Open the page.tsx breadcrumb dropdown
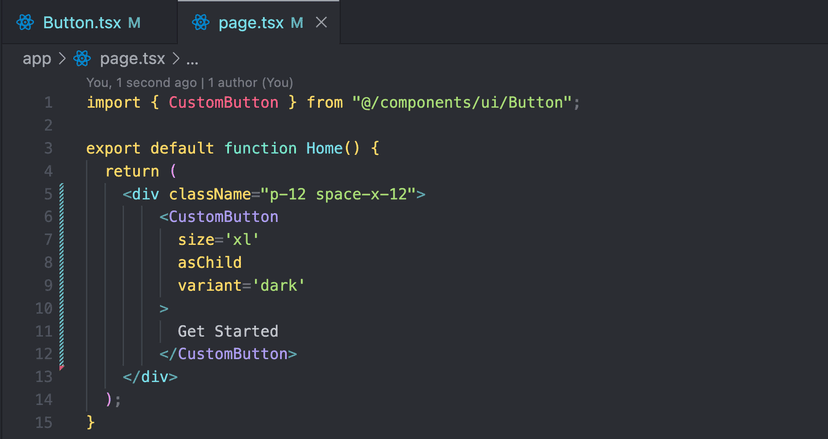This screenshot has height=439, width=828. tap(132, 59)
